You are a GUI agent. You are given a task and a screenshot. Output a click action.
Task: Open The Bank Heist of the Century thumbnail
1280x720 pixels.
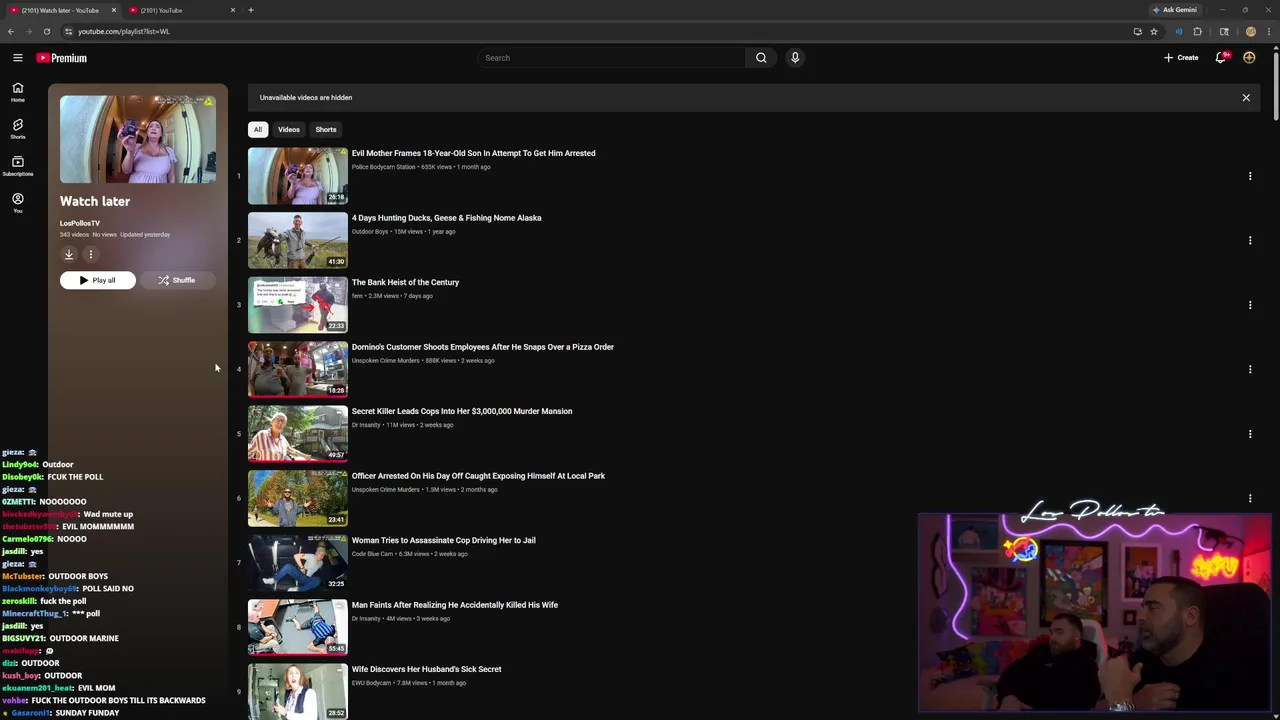(298, 305)
